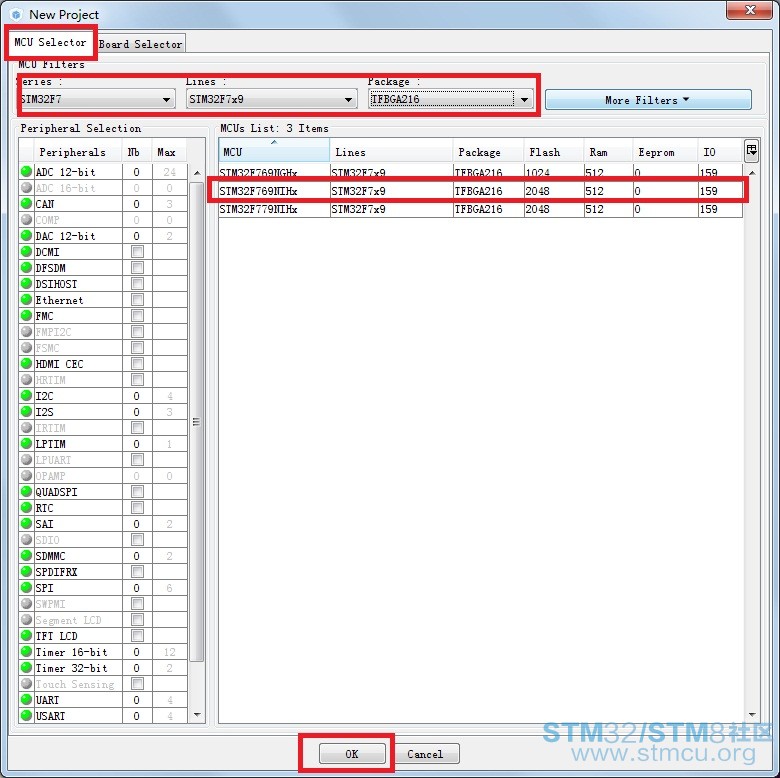Sort by the Ram column header

[607, 152]
